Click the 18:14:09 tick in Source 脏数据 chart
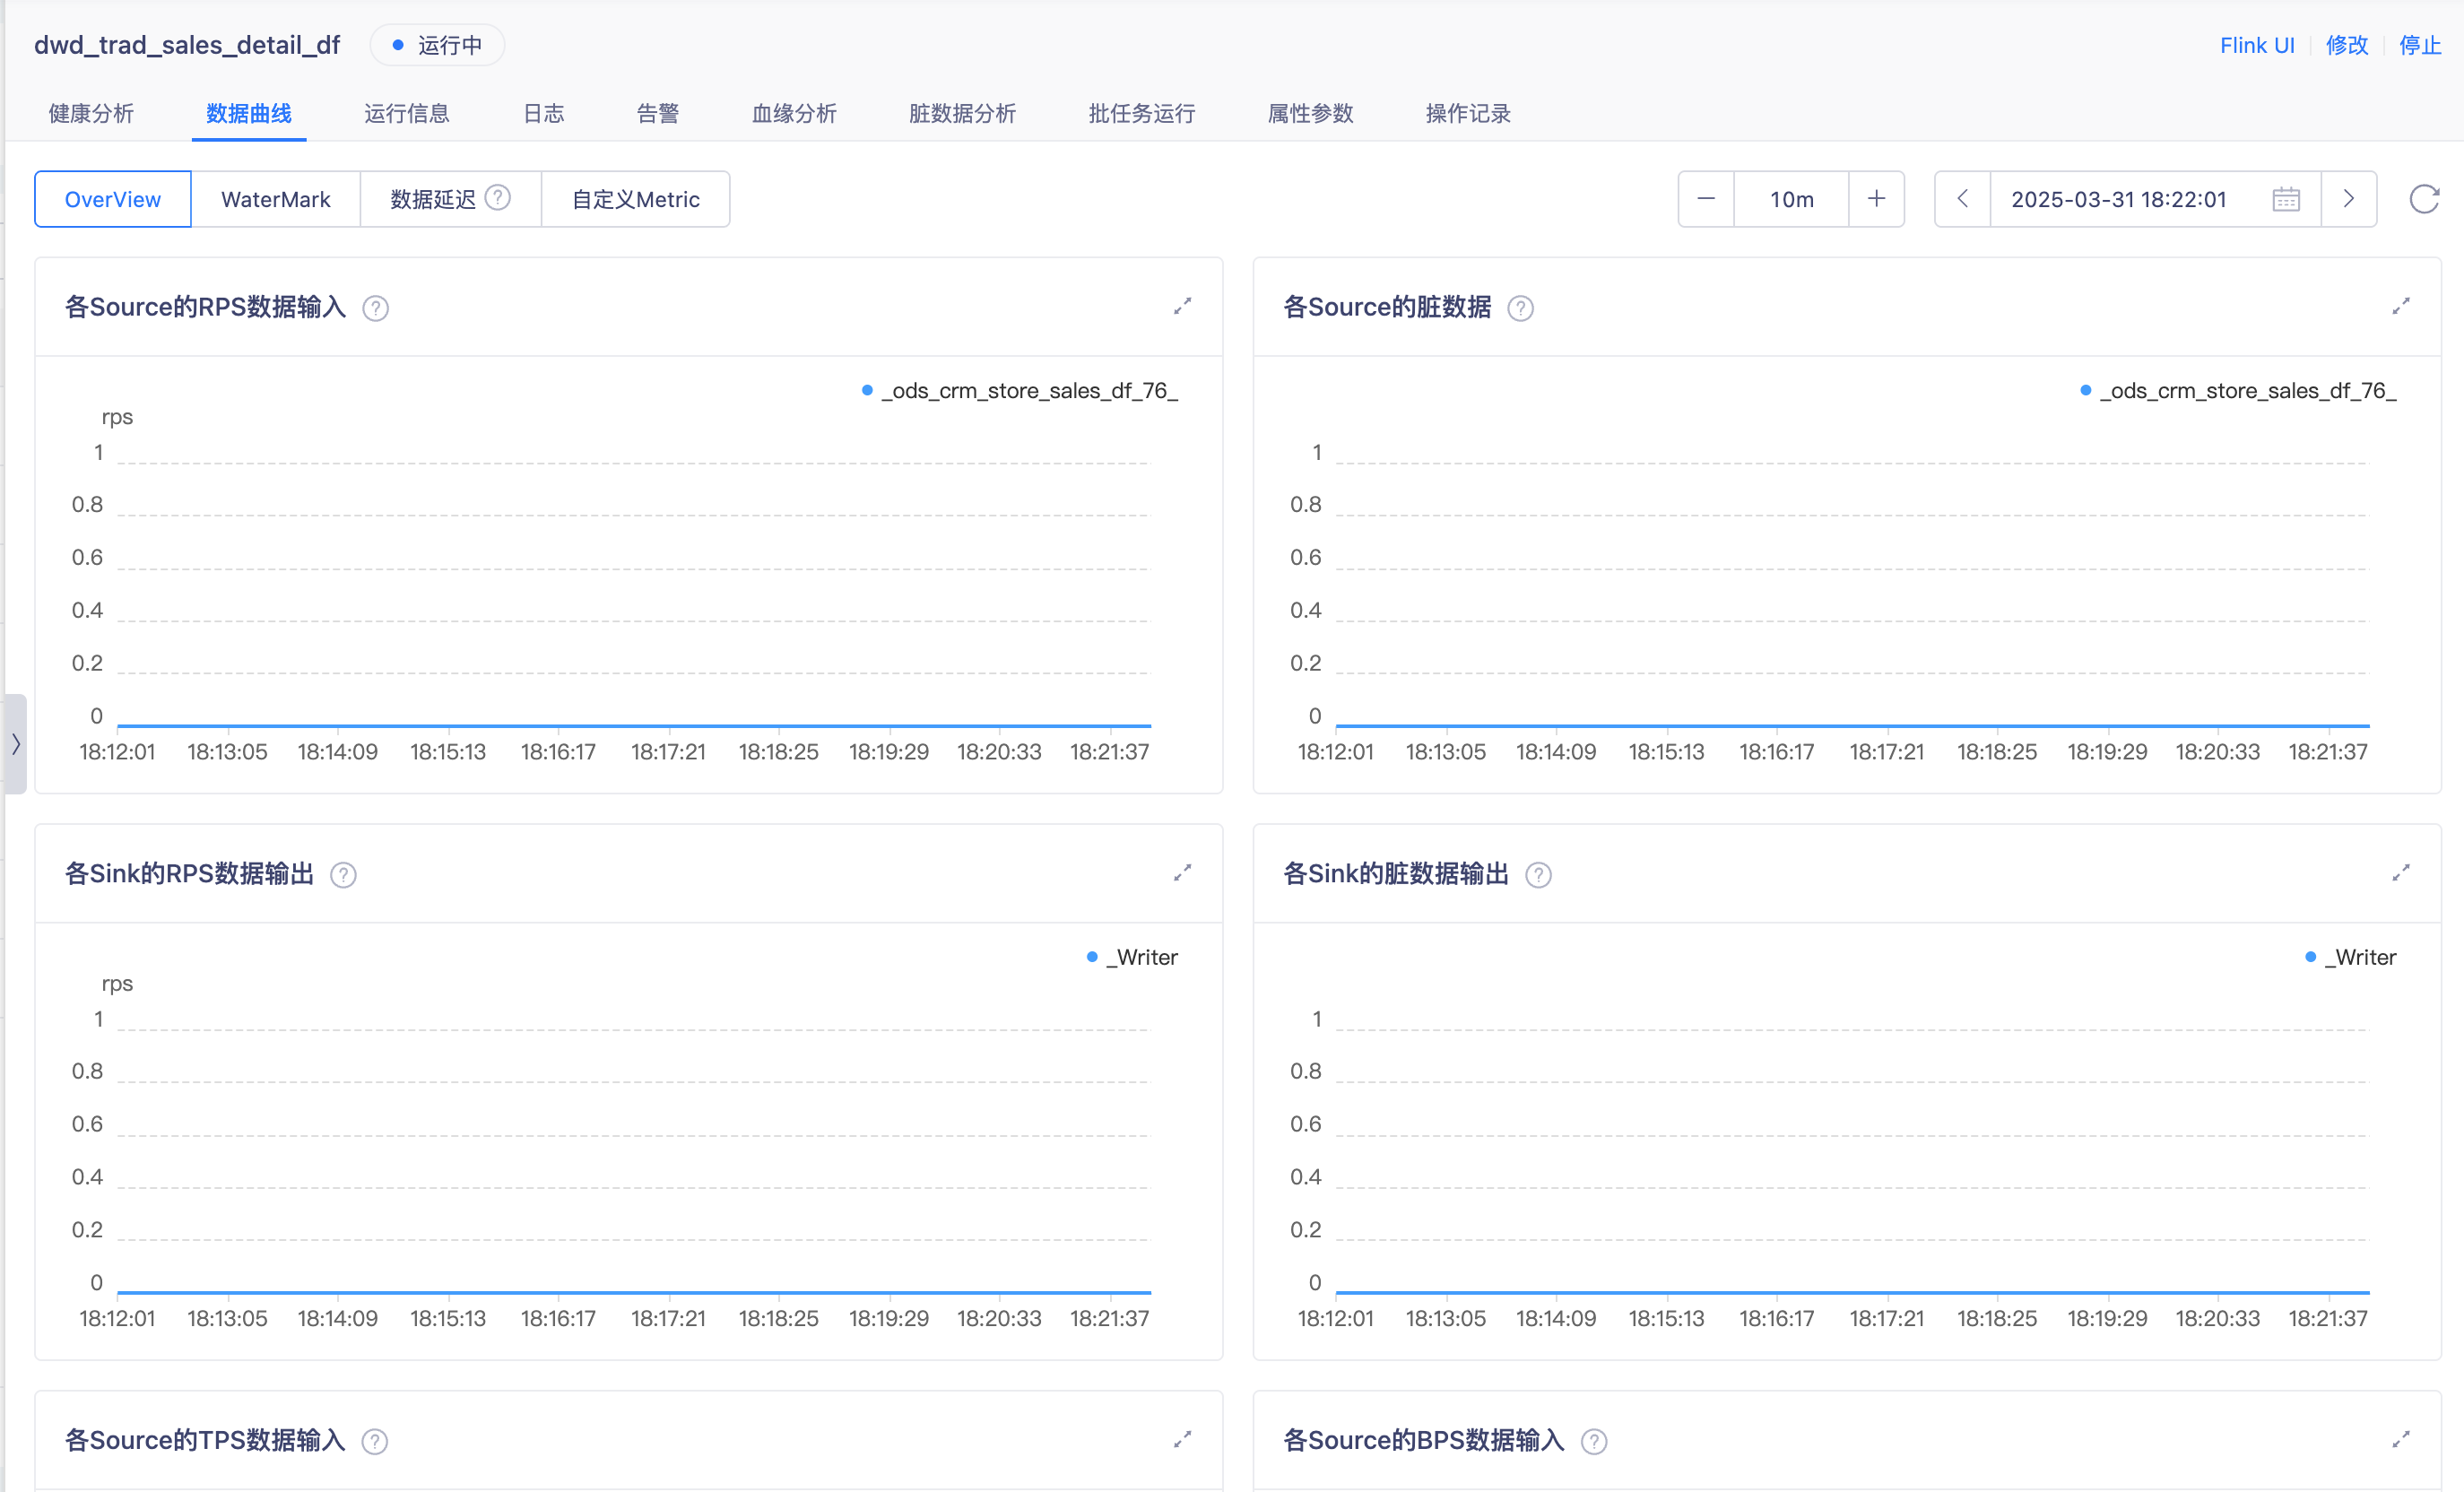 click(1556, 752)
